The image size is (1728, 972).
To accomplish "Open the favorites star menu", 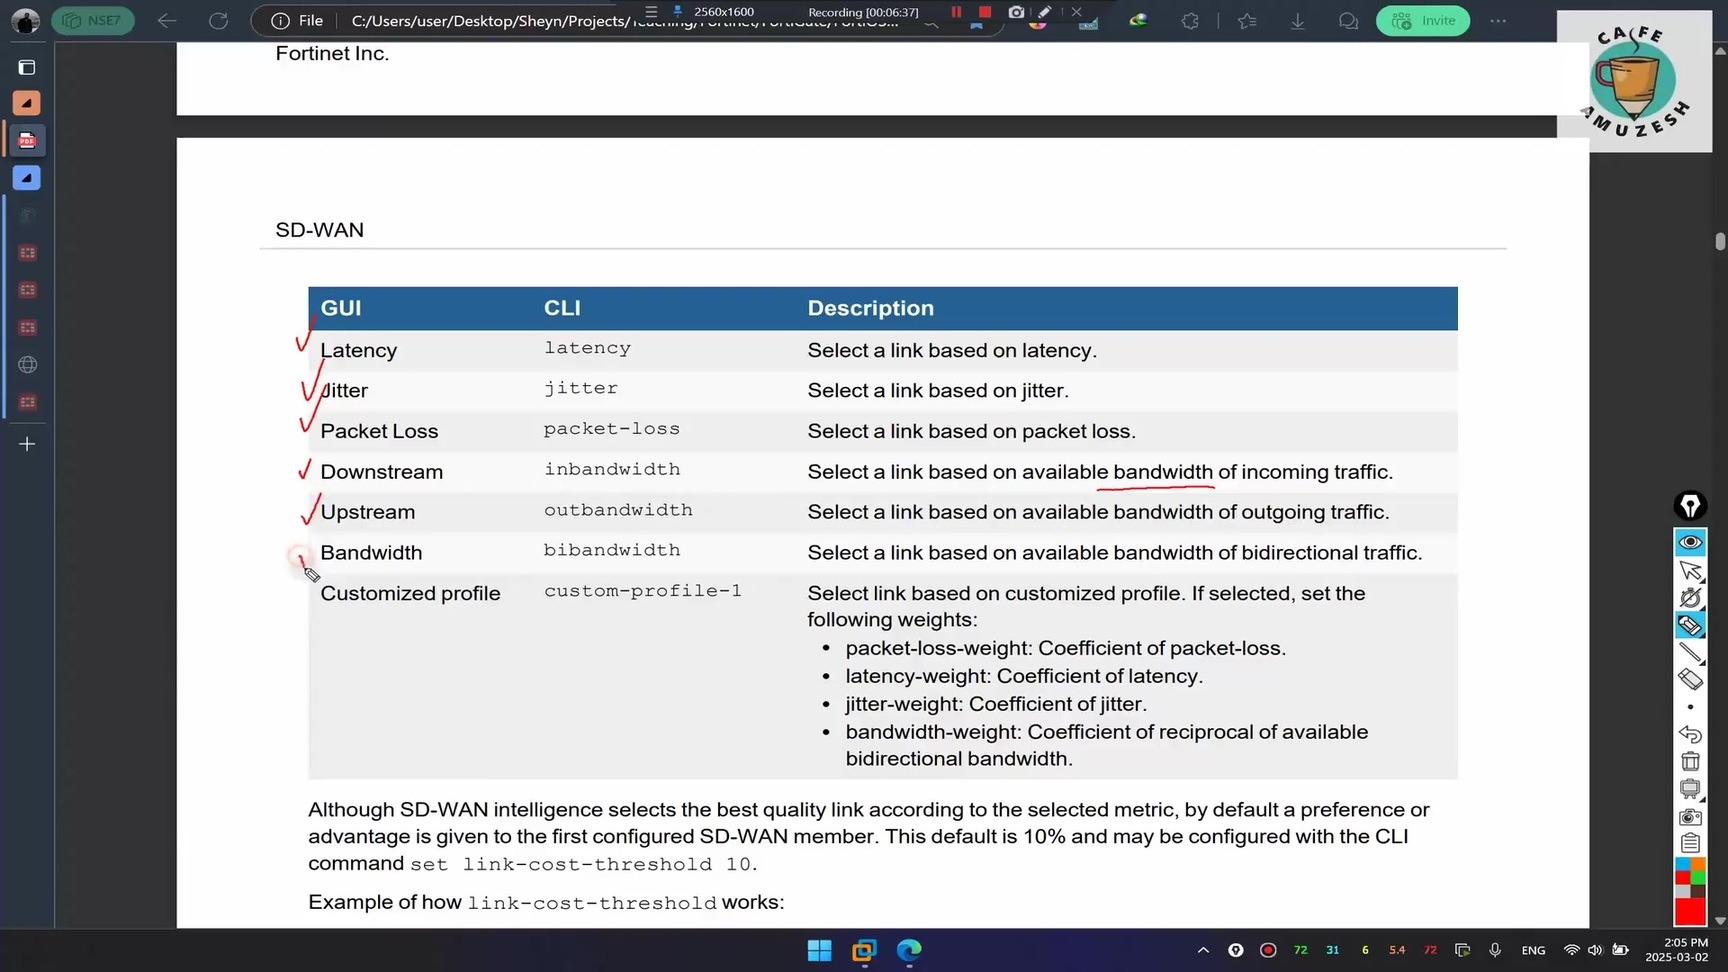I will coord(1247,20).
